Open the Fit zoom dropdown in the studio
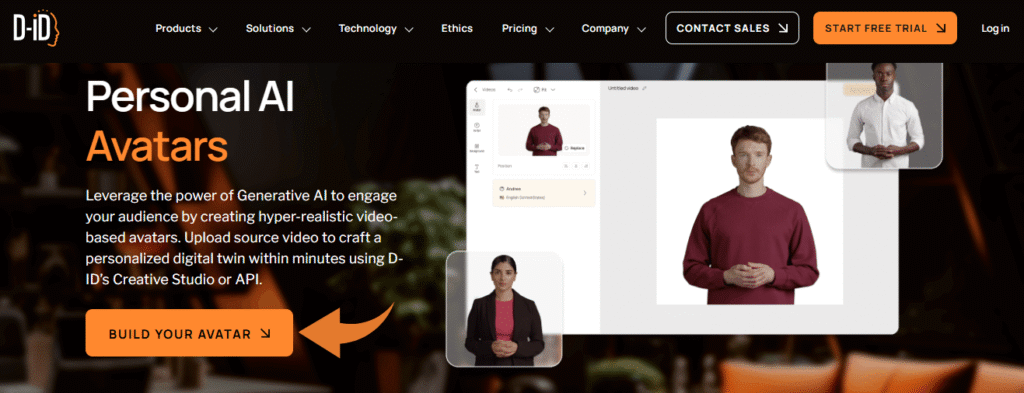The height and width of the screenshot is (393, 1024). 544,89
